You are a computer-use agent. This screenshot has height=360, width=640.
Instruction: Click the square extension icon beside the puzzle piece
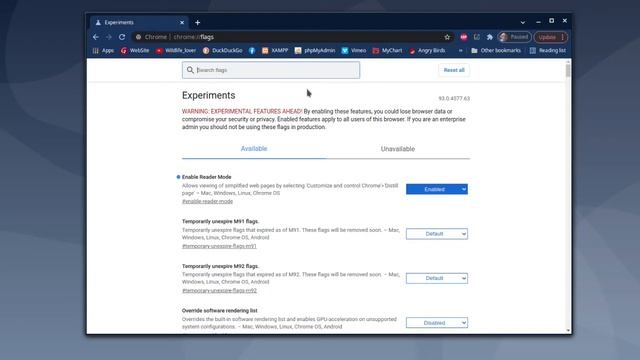477,37
